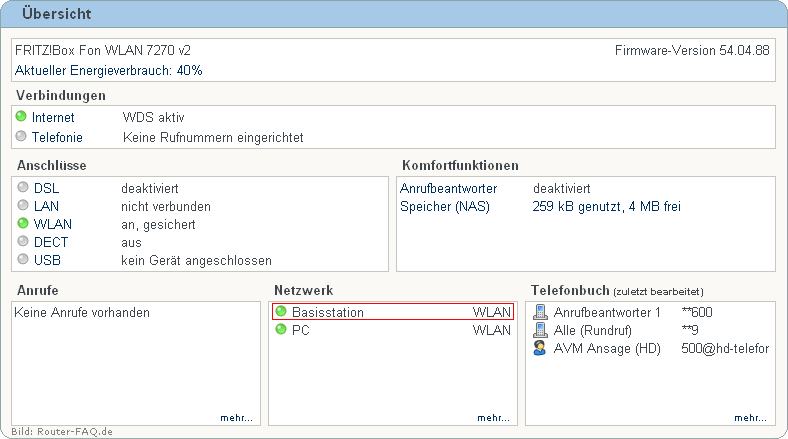The width and height of the screenshot is (788, 439).
Task: Click 'WDS aktiv' status text
Action: [x=154, y=118]
